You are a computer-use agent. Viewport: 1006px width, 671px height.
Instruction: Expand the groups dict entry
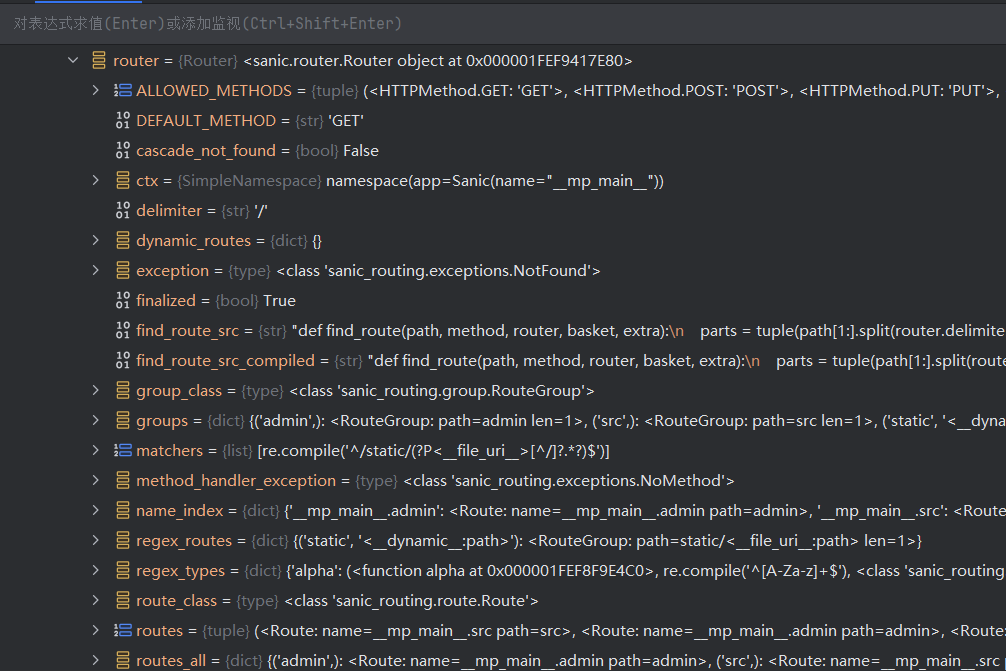pyautogui.click(x=96, y=421)
